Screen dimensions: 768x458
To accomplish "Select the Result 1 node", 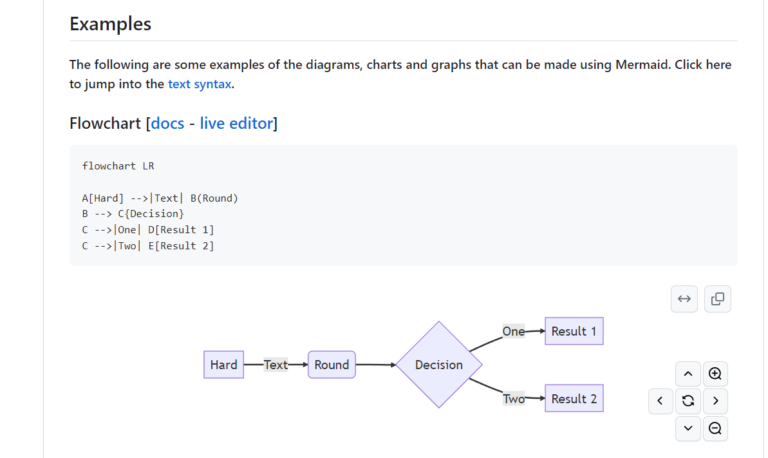I will pyautogui.click(x=574, y=331).
